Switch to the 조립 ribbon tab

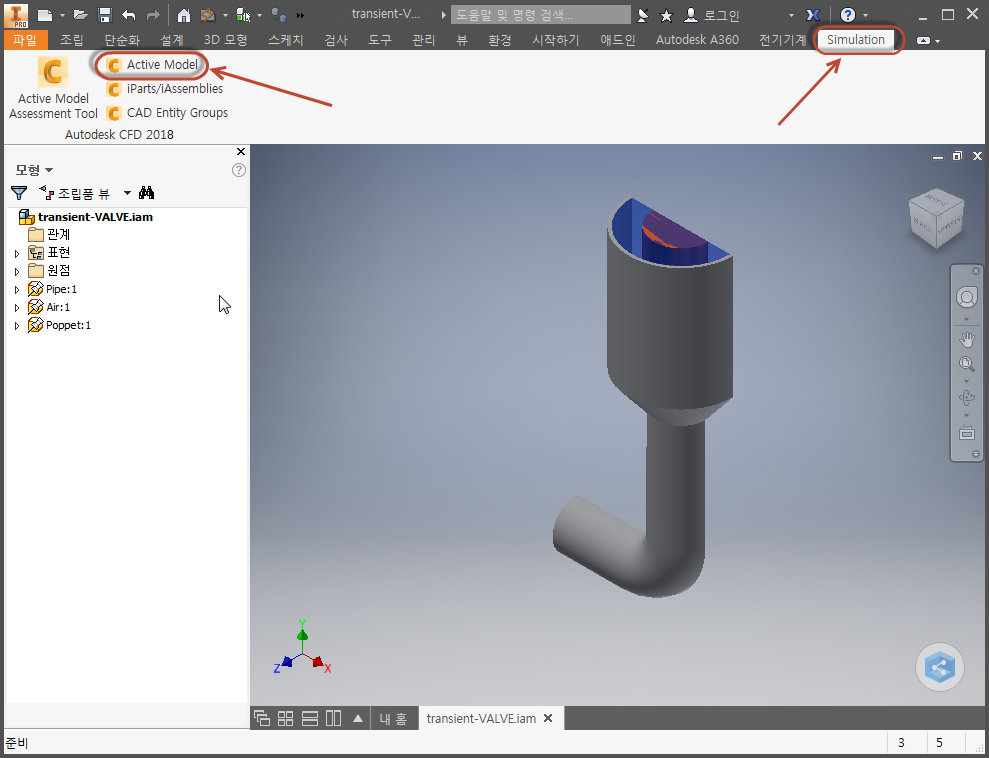[72, 40]
